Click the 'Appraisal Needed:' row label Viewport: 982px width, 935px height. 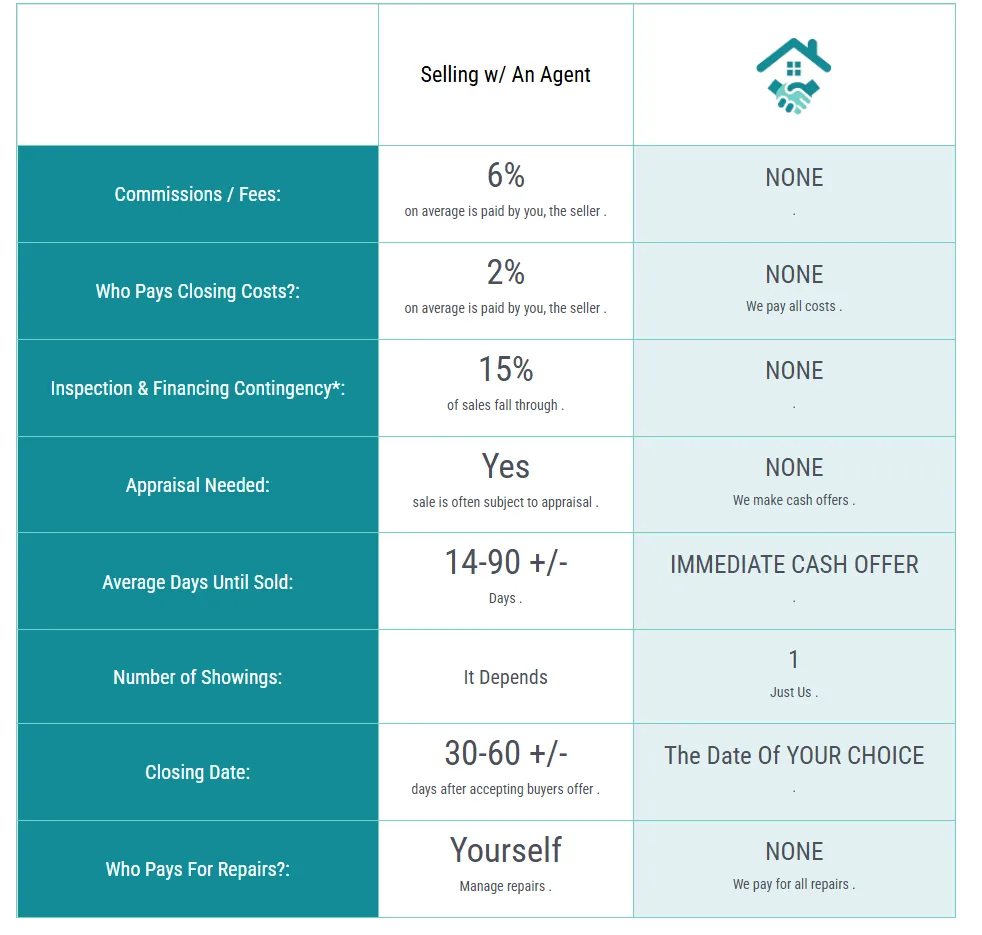coord(197,485)
